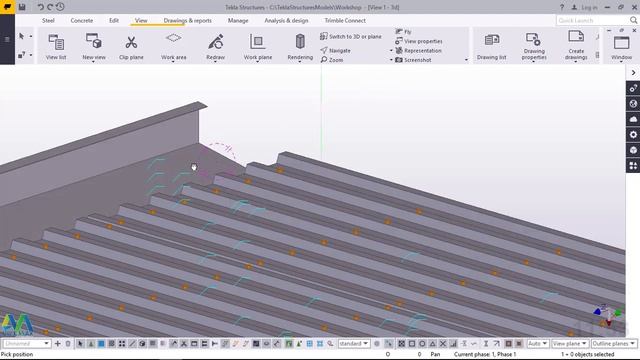Click into the Quick Launch search field
Image resolution: width=640 pixels, height=360 pixels.
tap(592, 20)
